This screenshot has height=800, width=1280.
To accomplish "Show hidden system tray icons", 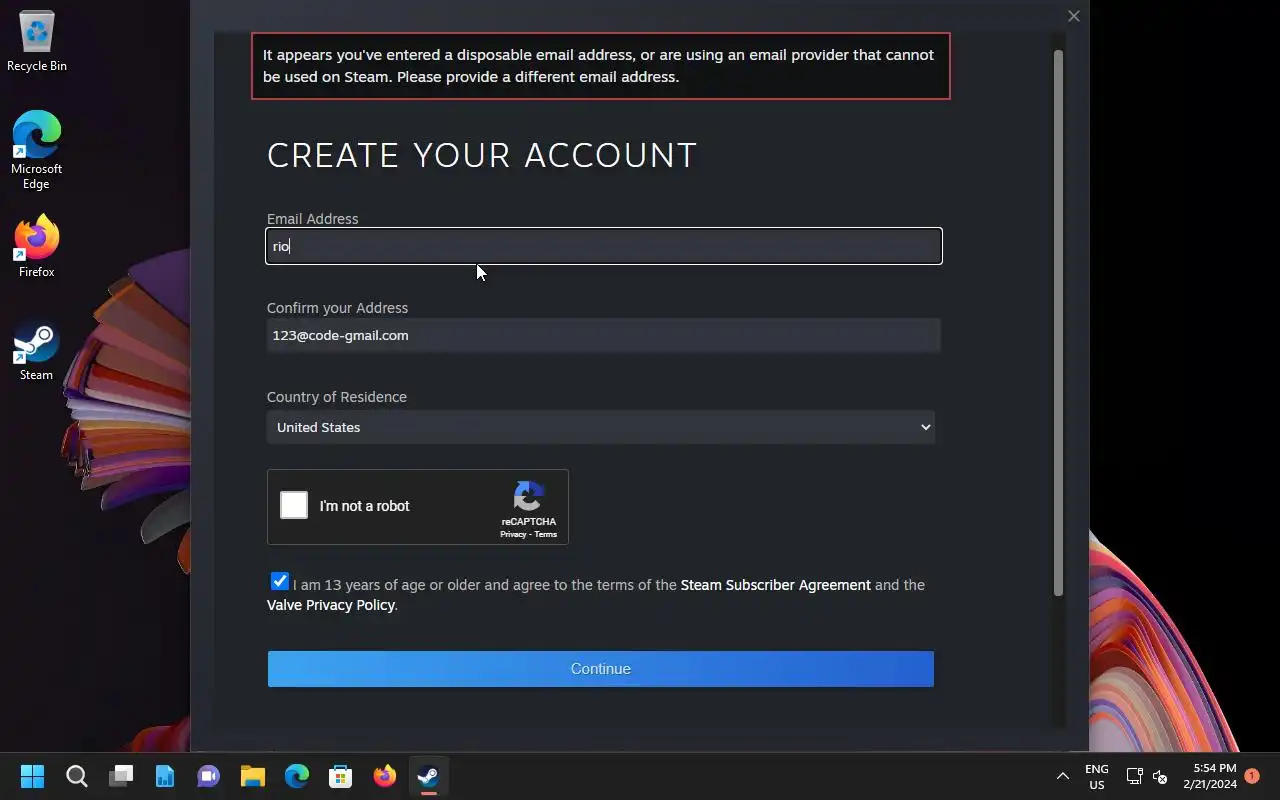I will click(x=1062, y=776).
